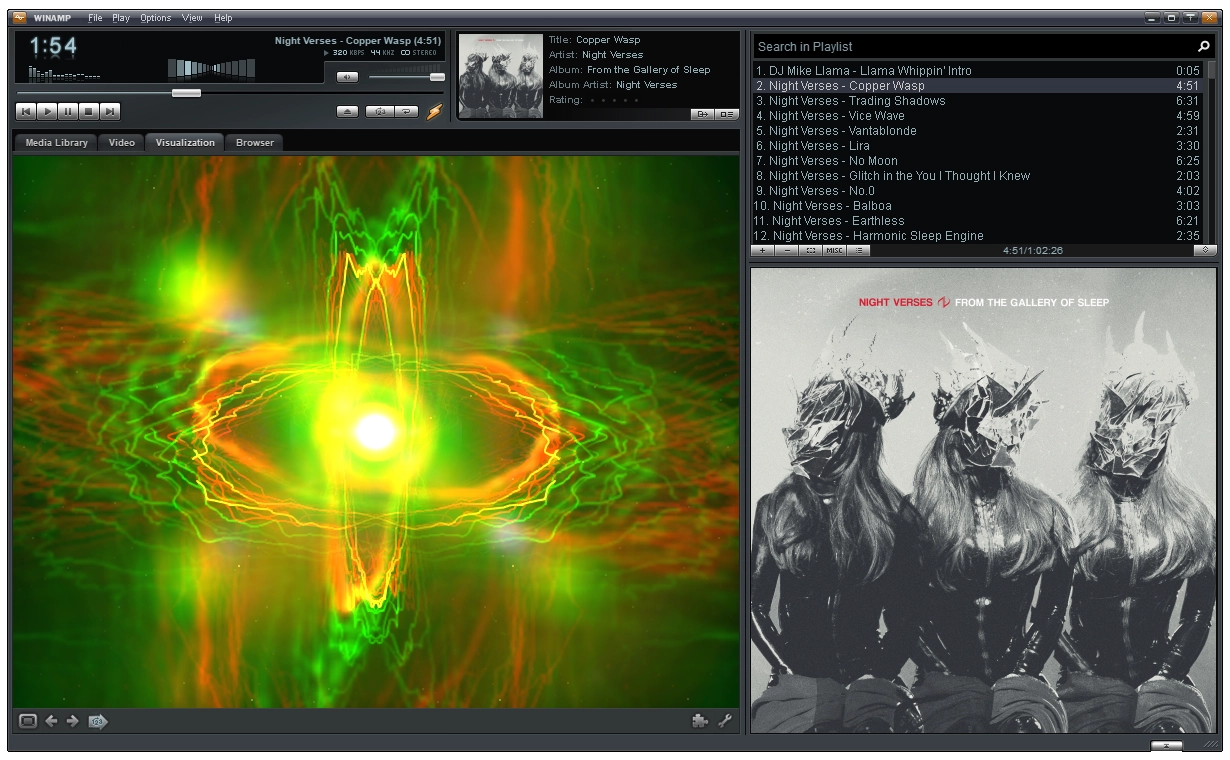Image resolution: width=1230 pixels, height=760 pixels.
Task: Switch to the Video tab
Action: [121, 142]
